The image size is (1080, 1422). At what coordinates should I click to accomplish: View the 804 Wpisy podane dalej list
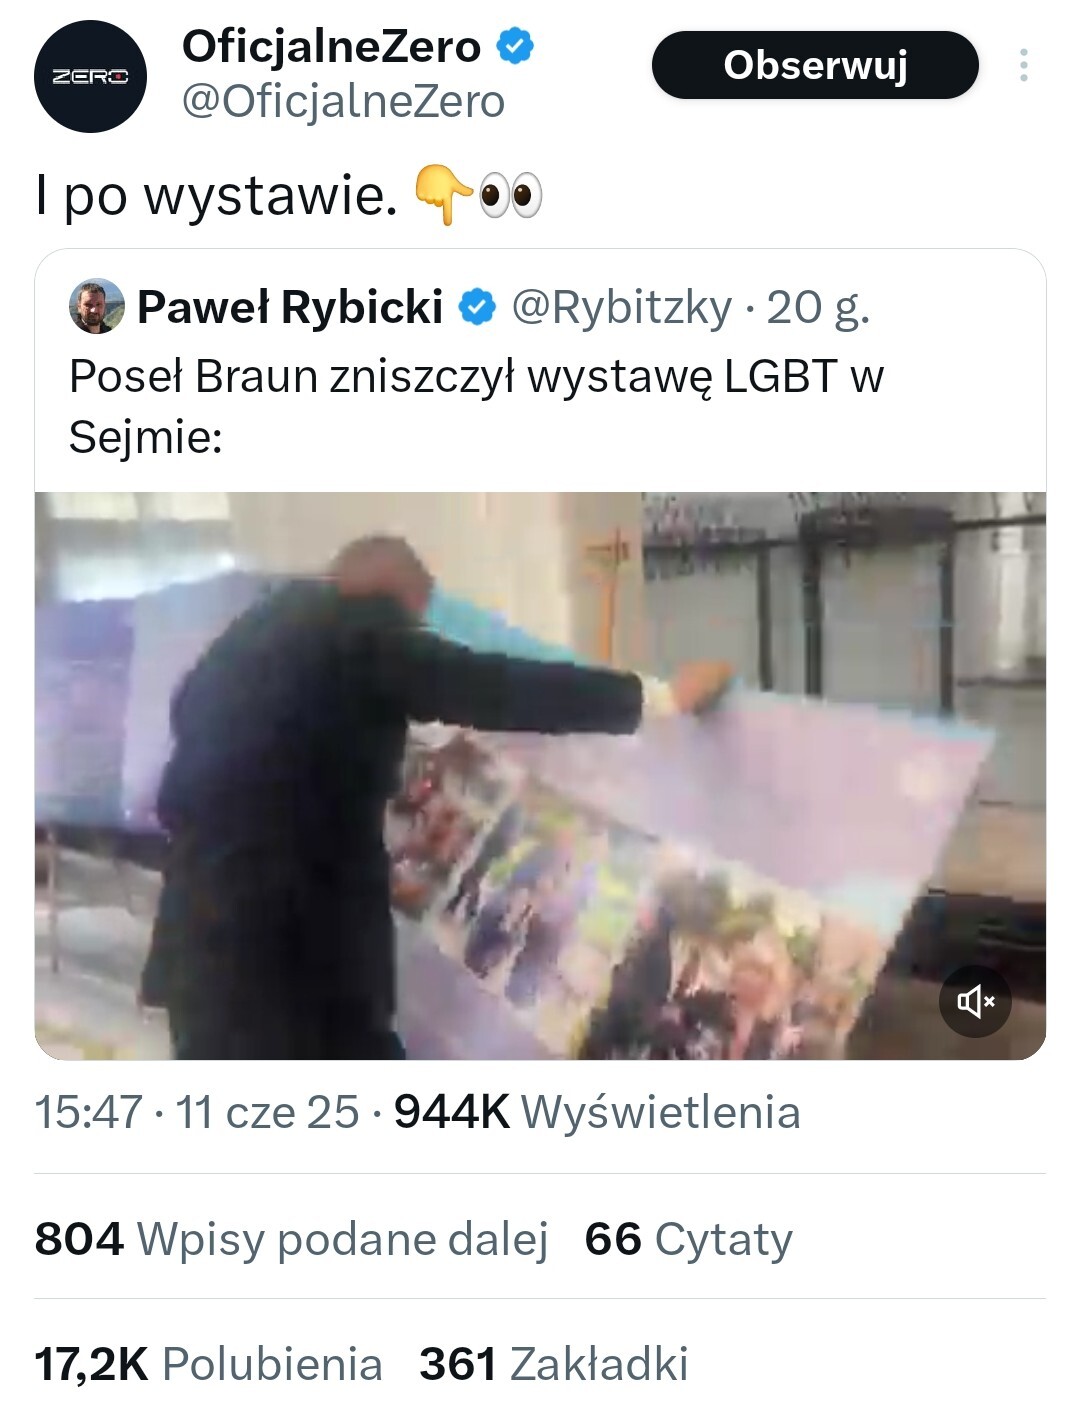291,1239
